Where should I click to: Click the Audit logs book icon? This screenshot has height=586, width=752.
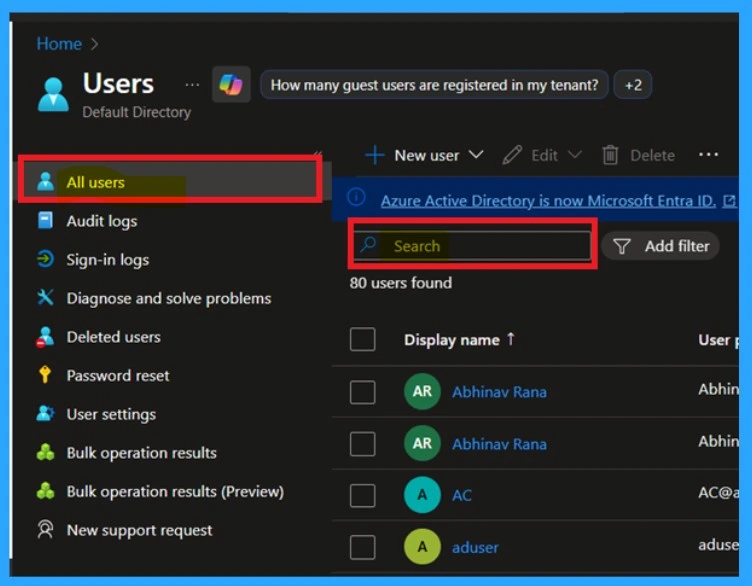coord(46,221)
